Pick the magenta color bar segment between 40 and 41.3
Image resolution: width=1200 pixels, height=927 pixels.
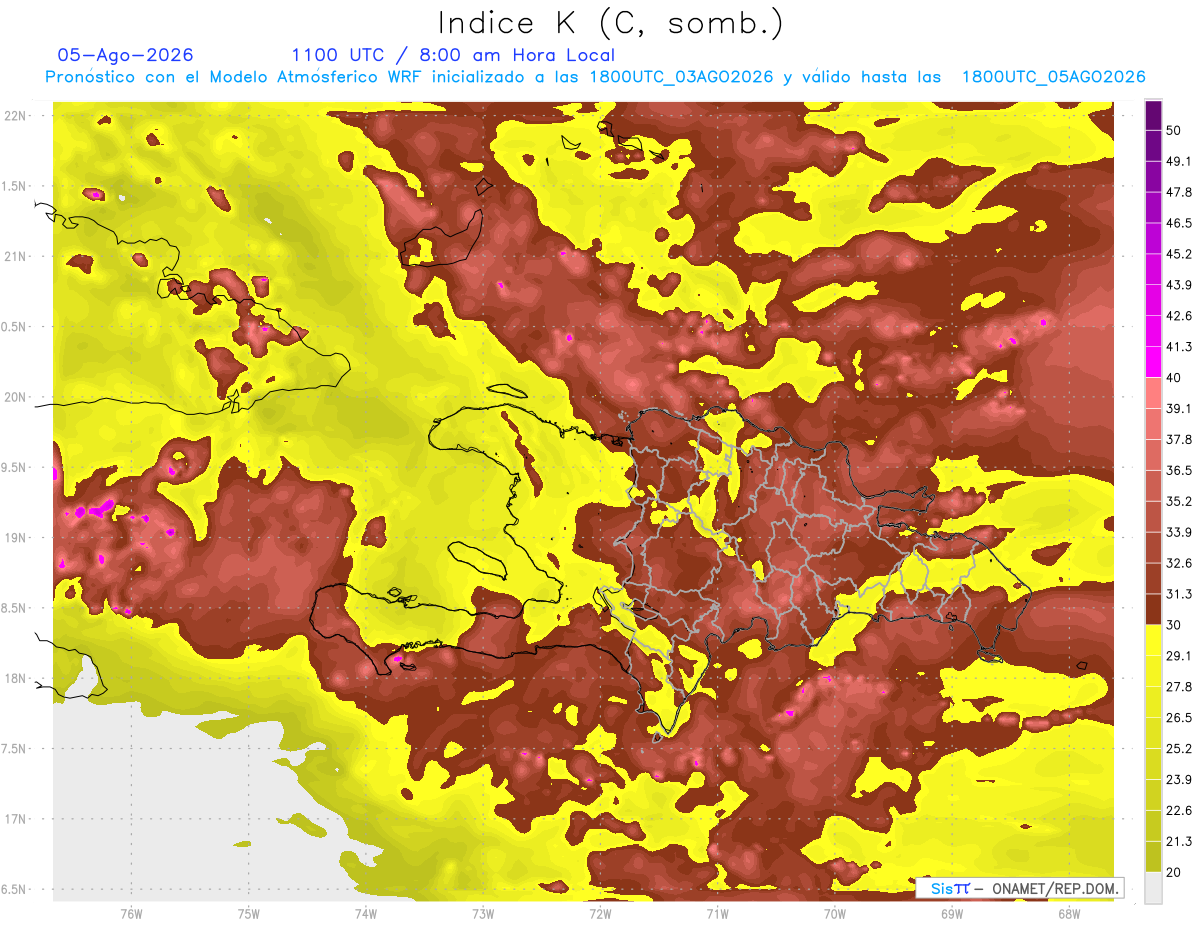pyautogui.click(x=1153, y=362)
